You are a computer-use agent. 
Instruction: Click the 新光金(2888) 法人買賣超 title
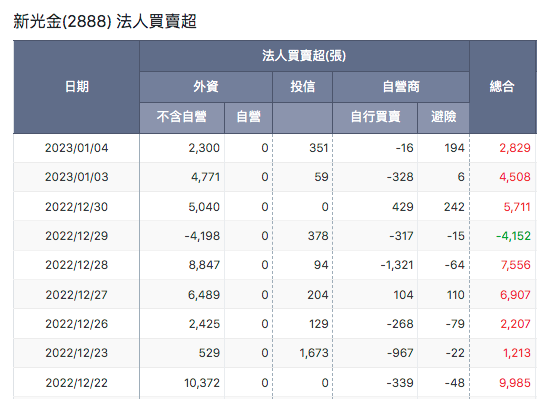(105, 21)
